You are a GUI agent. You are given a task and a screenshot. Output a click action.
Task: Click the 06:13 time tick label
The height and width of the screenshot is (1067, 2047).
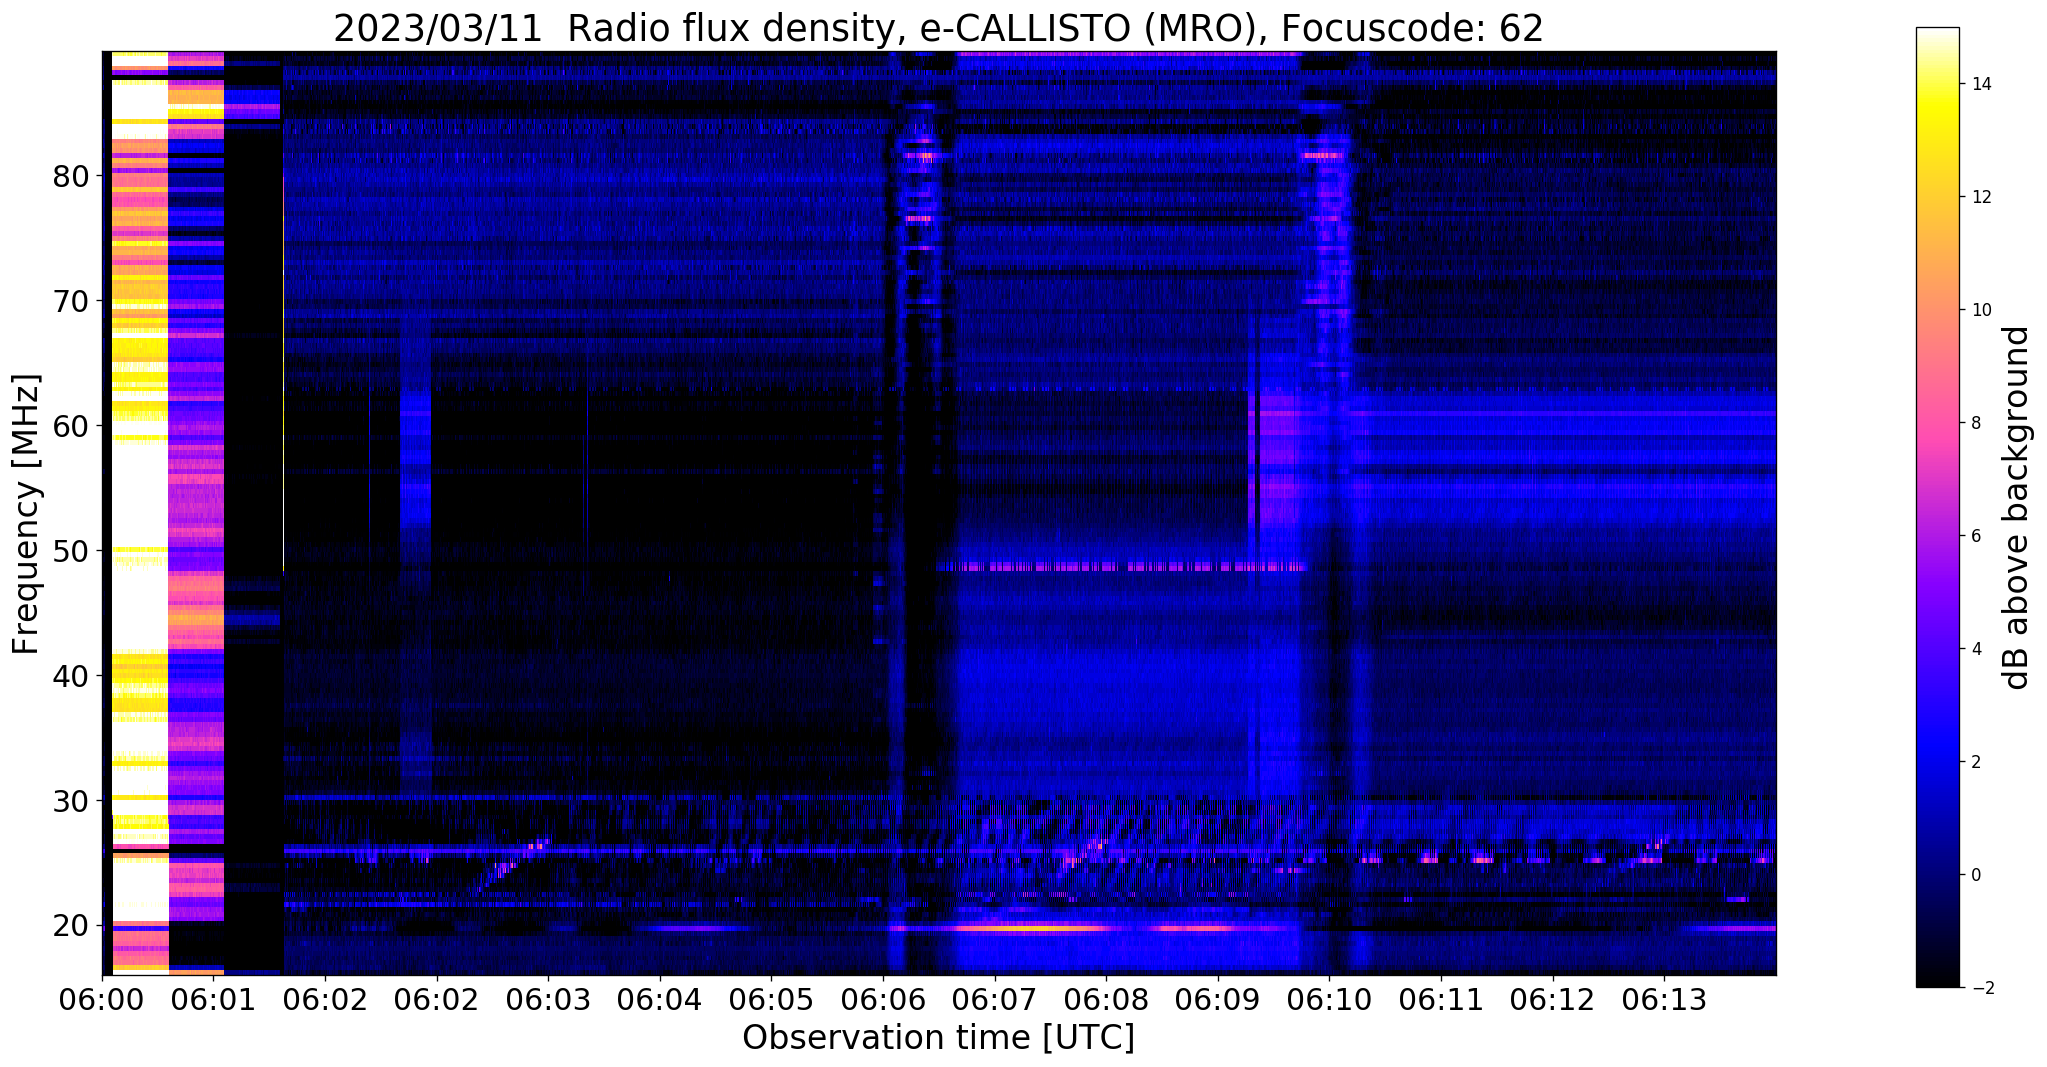(x=1664, y=997)
